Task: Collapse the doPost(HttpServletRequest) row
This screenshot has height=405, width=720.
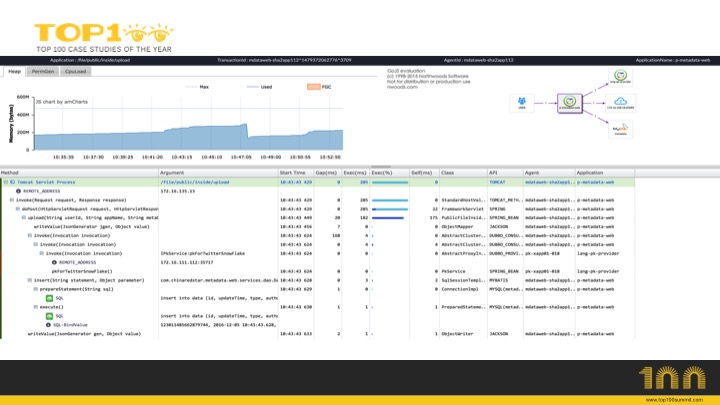Action: point(18,209)
